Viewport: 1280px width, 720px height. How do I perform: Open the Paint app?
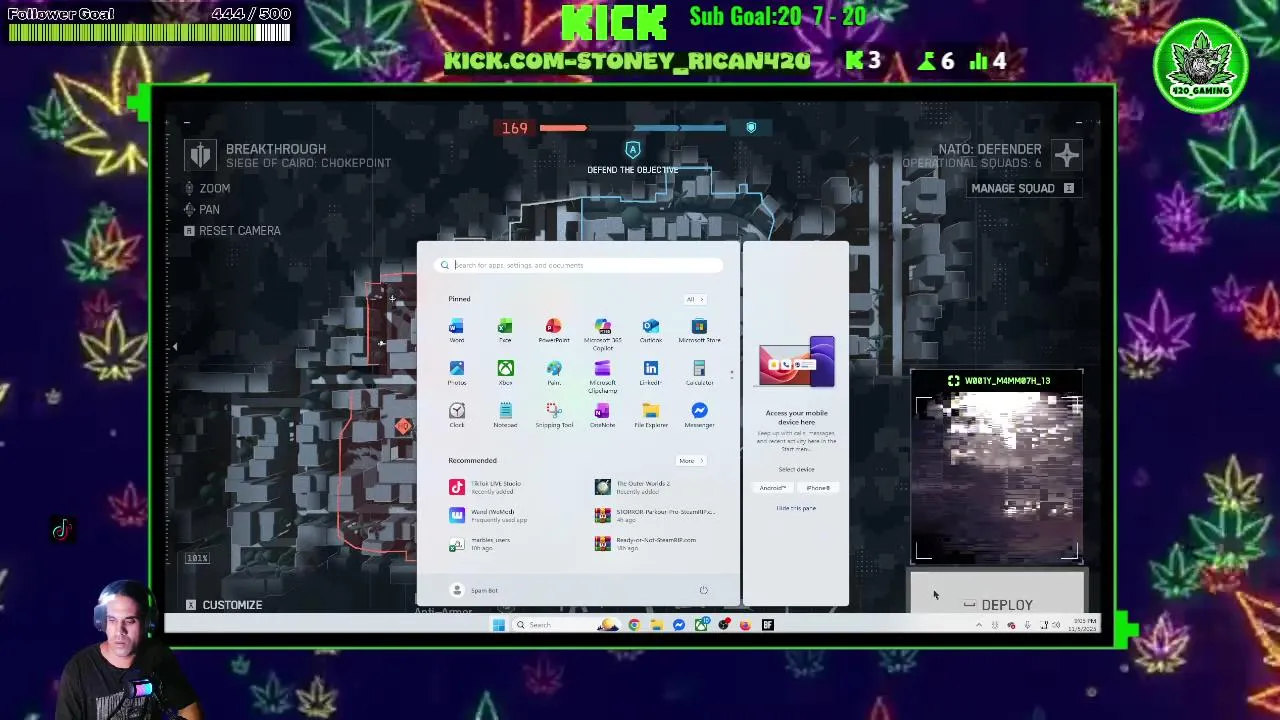pyautogui.click(x=553, y=373)
